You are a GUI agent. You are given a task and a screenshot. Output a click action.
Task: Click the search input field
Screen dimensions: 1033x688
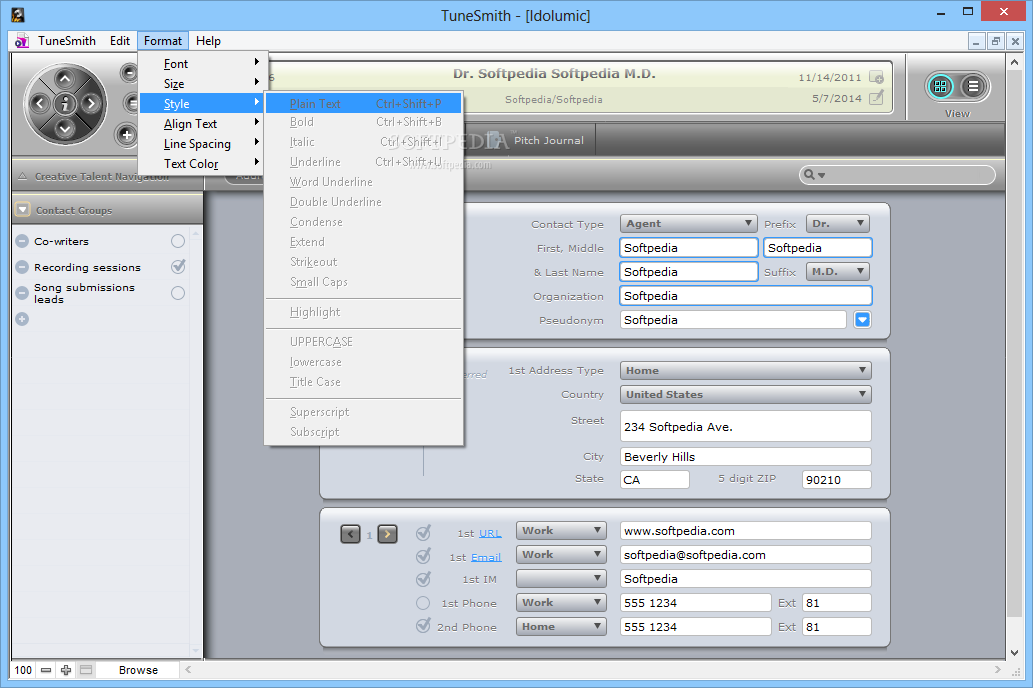point(897,175)
